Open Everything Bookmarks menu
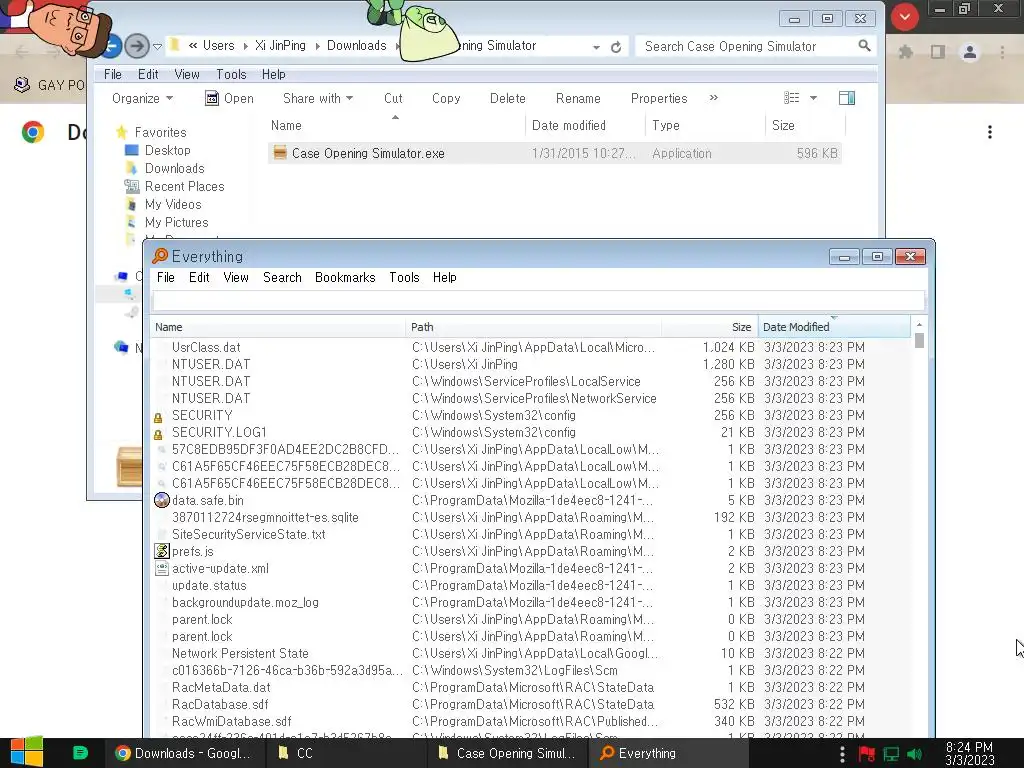The height and width of the screenshot is (768, 1024). pyautogui.click(x=345, y=278)
